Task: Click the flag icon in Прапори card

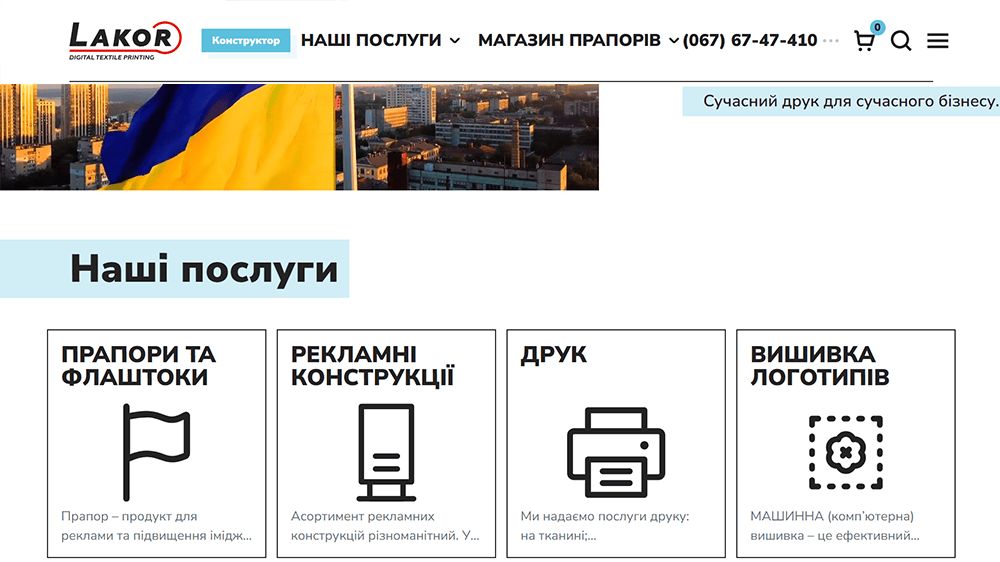Action: click(x=156, y=452)
